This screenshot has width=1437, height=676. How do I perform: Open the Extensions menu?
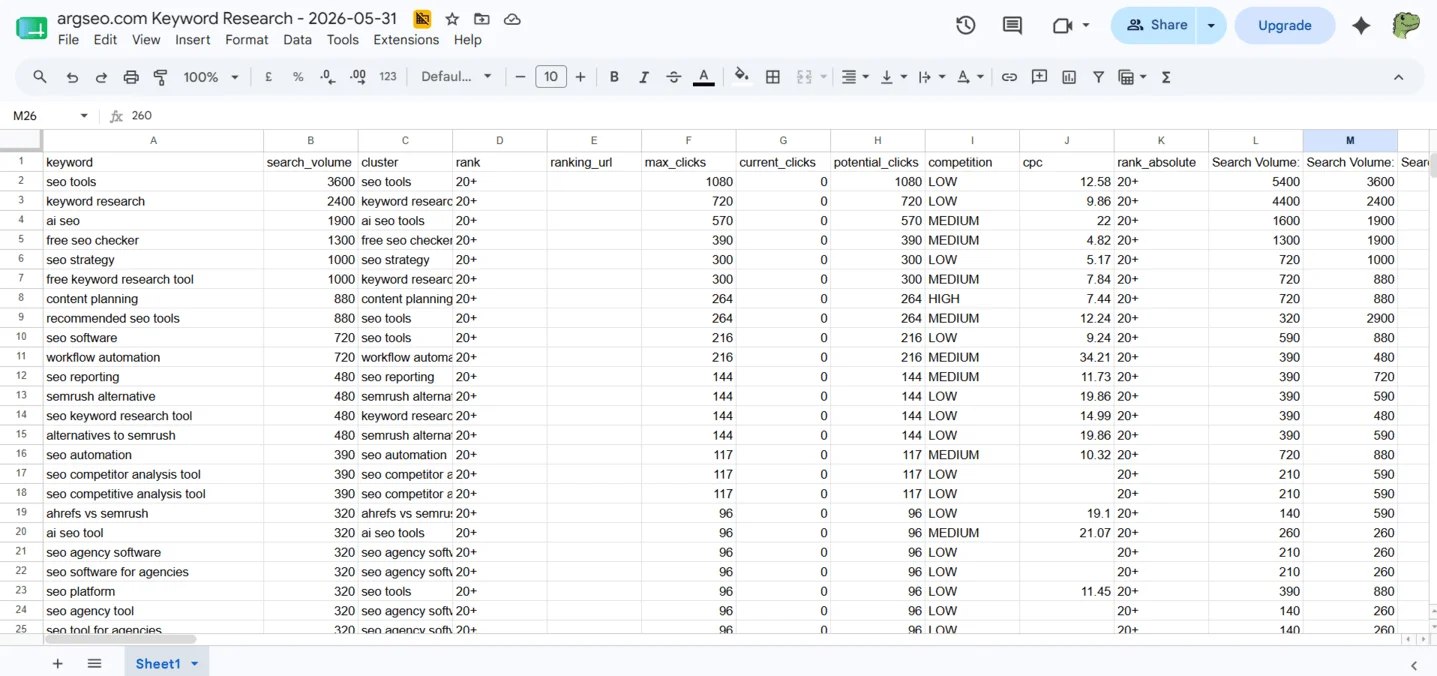tap(406, 40)
